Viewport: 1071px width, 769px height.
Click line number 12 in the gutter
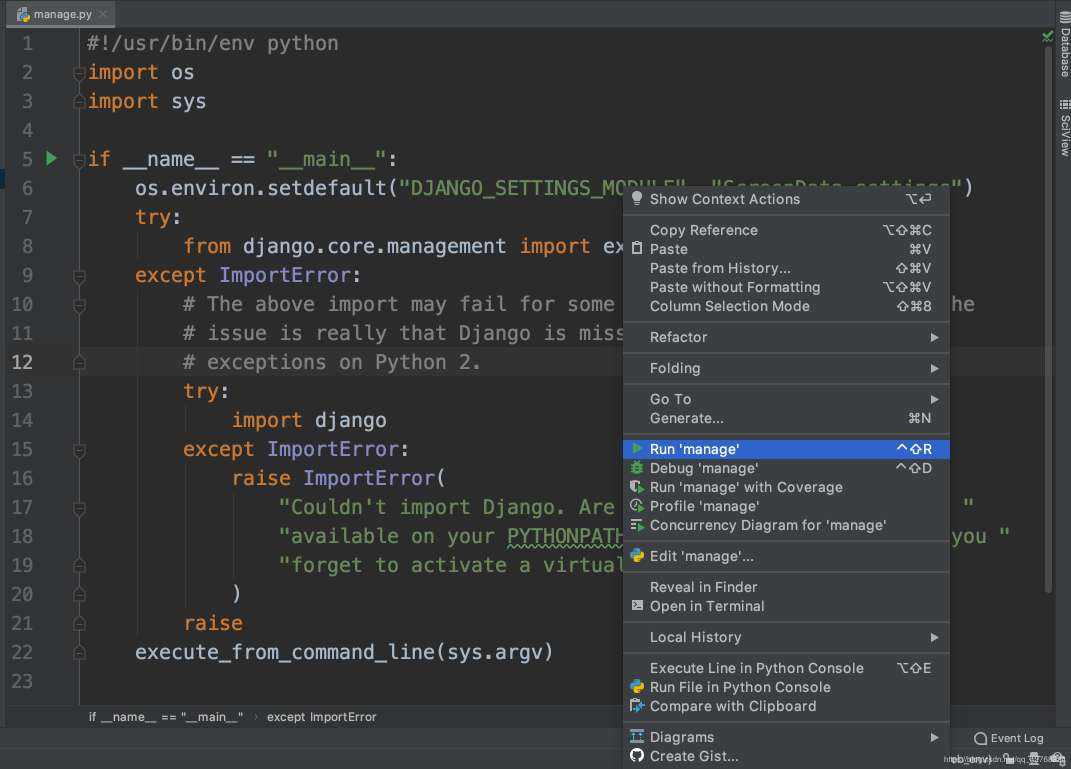(22, 362)
